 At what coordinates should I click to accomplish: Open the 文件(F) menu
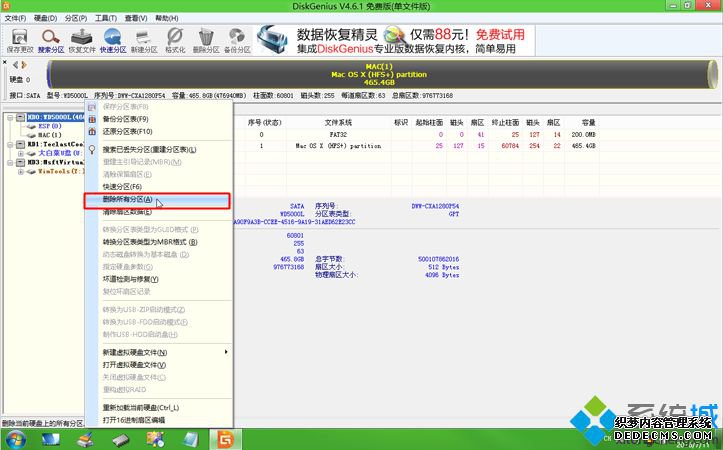pos(15,18)
